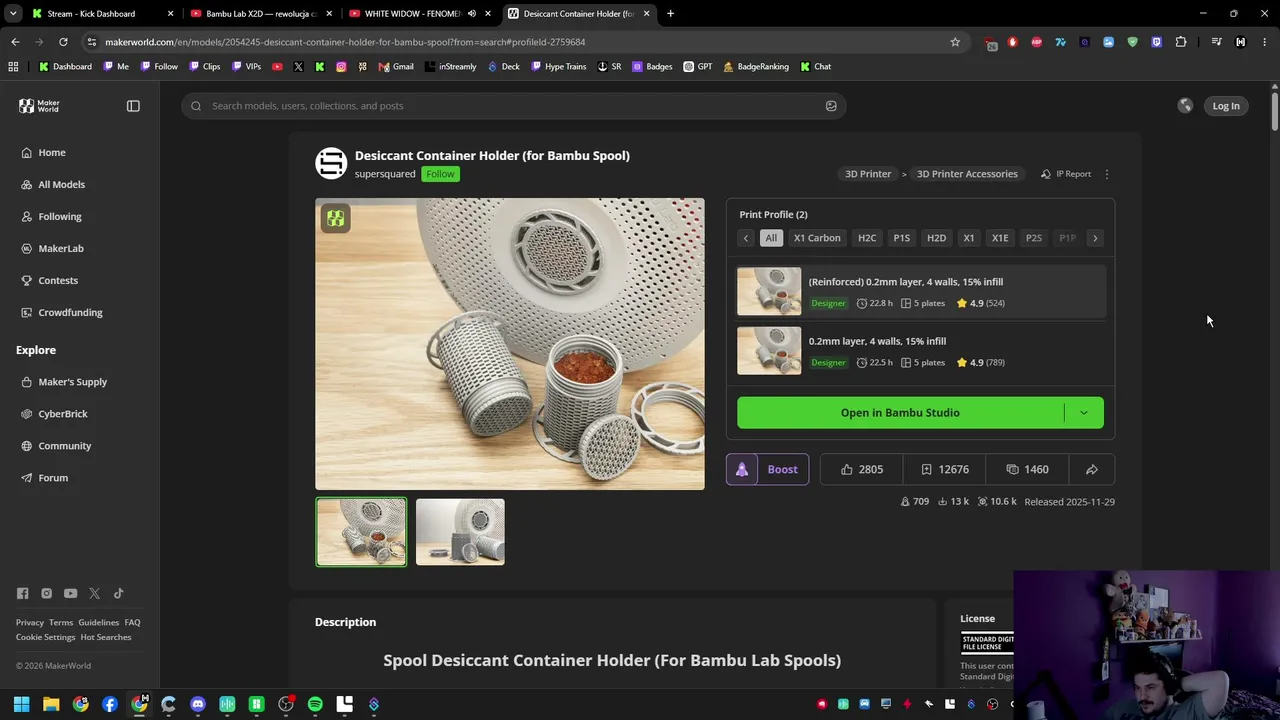Click the Boost rocket button

click(x=767, y=470)
